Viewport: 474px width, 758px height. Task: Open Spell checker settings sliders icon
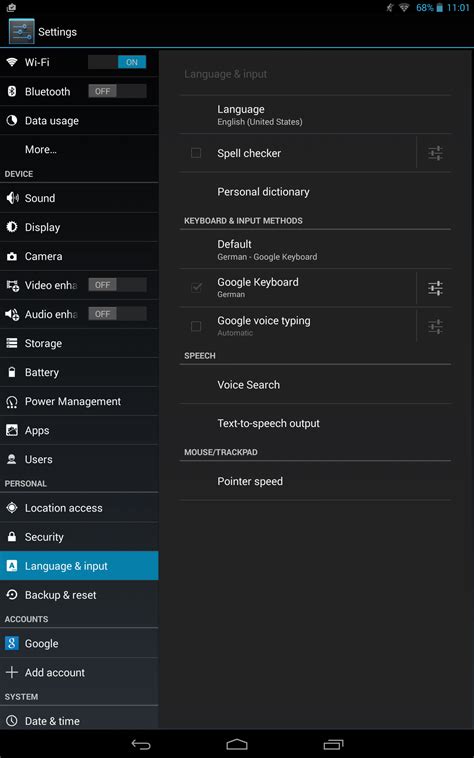coord(435,153)
